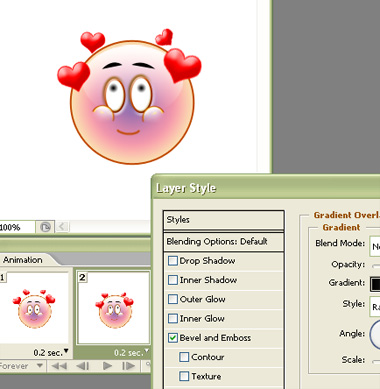This screenshot has width=380, height=389.
Task: Click the Angle dial
Action: pos(375,334)
